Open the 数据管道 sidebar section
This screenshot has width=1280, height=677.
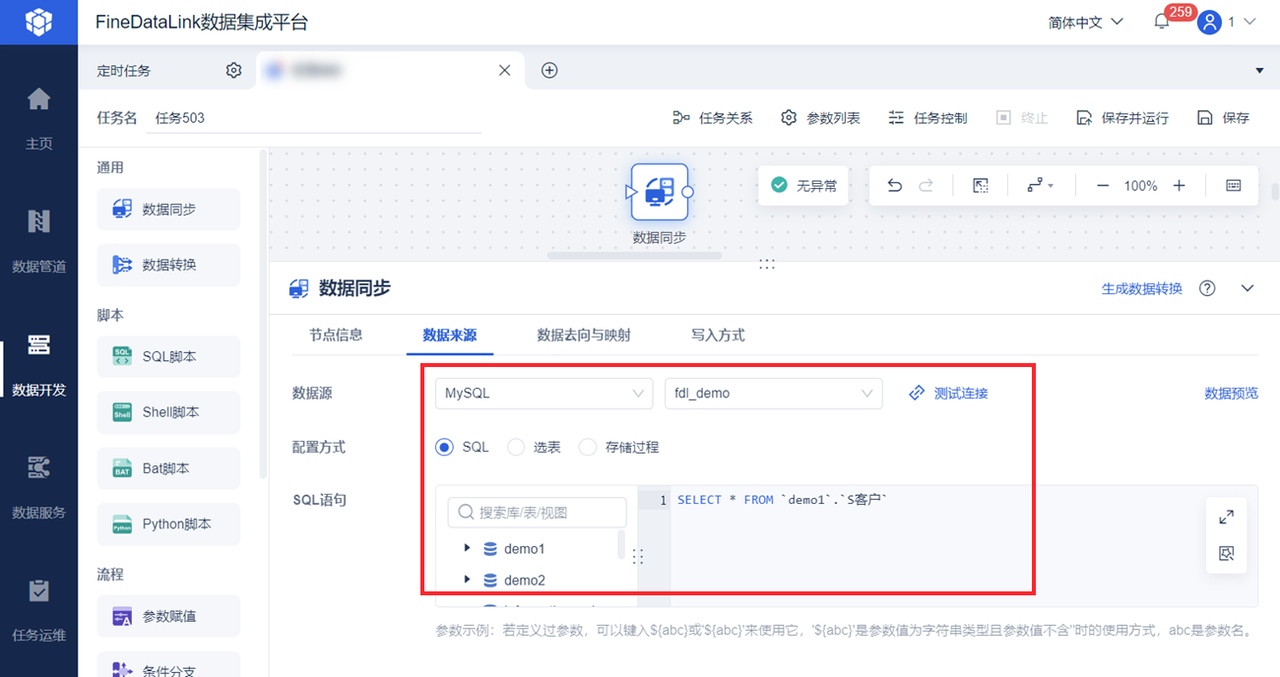click(39, 241)
